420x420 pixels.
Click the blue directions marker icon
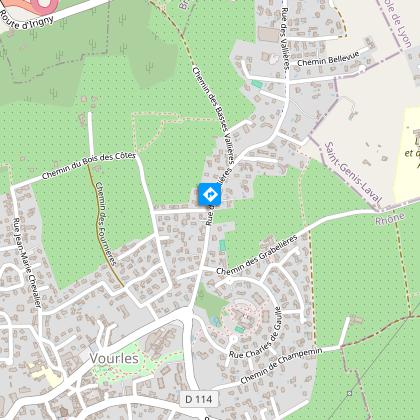pos(210,194)
